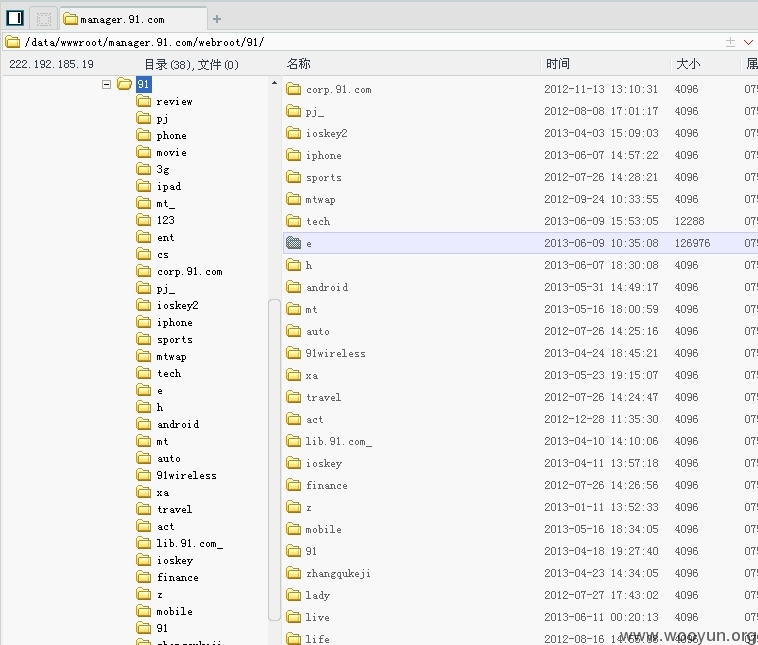Click the tree scrollbar up arrow
The image size is (758, 645).
(274, 83)
